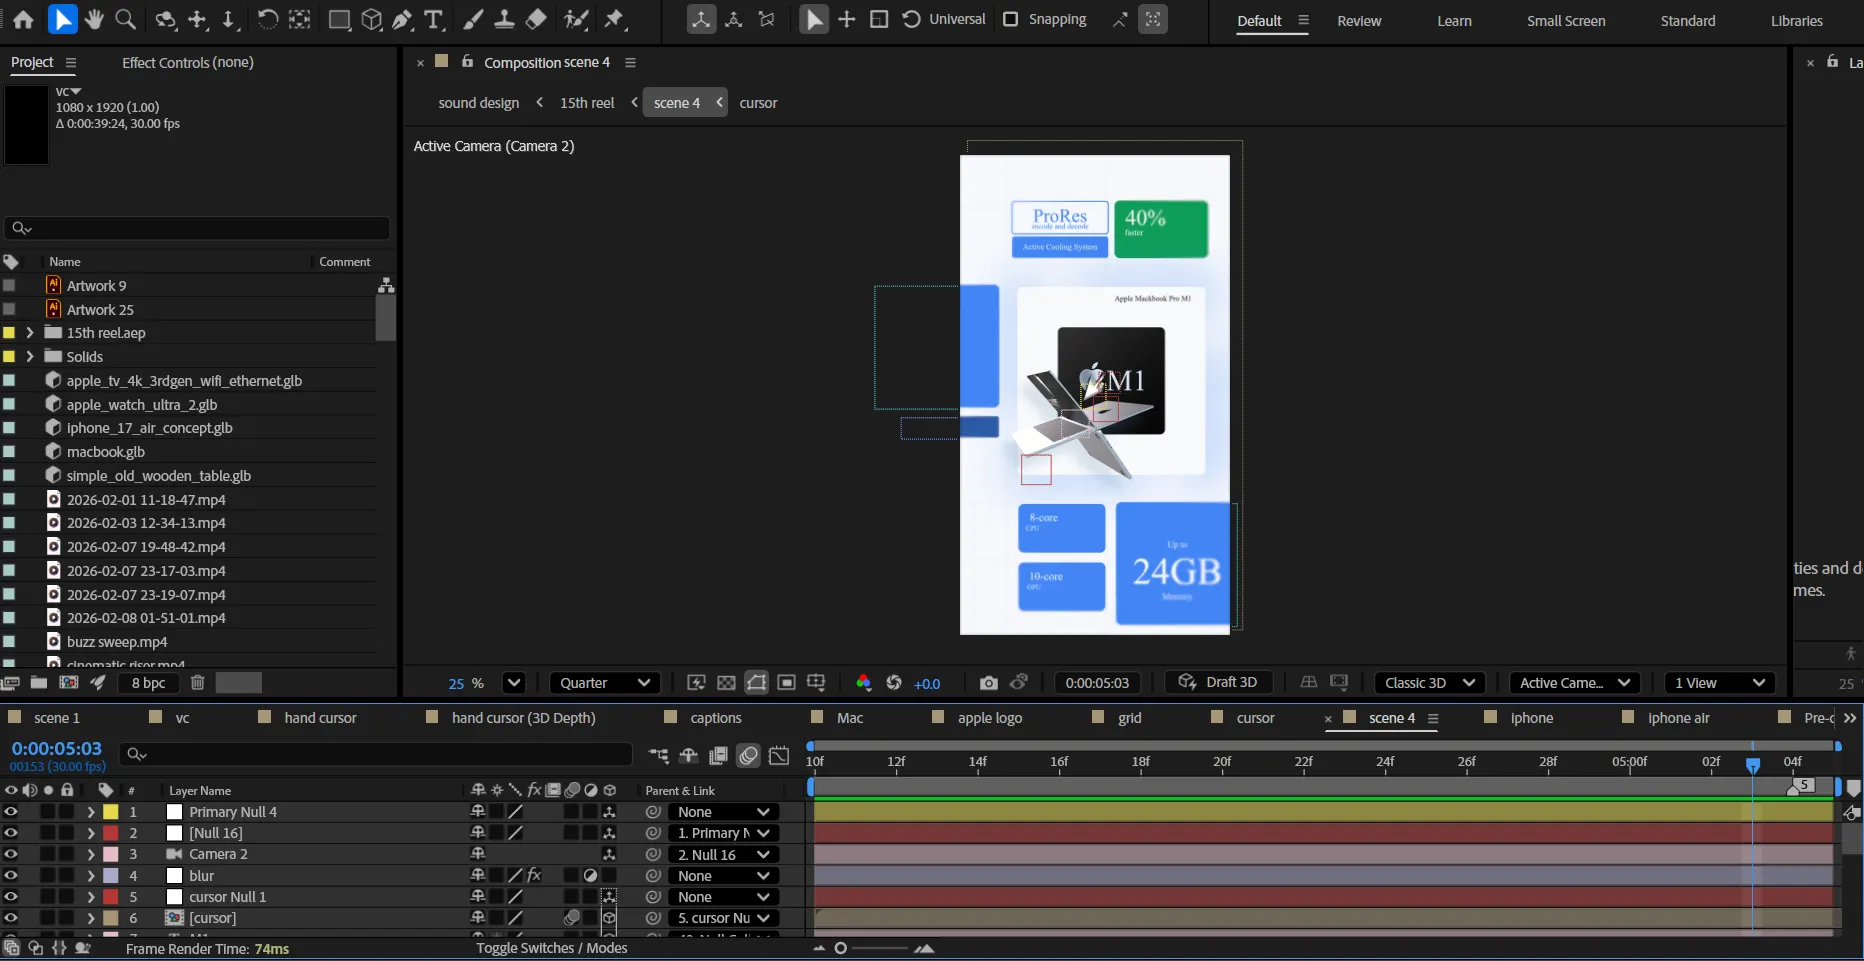Click the Puppet Pin tool
This screenshot has width=1864, height=961.
pos(614,19)
